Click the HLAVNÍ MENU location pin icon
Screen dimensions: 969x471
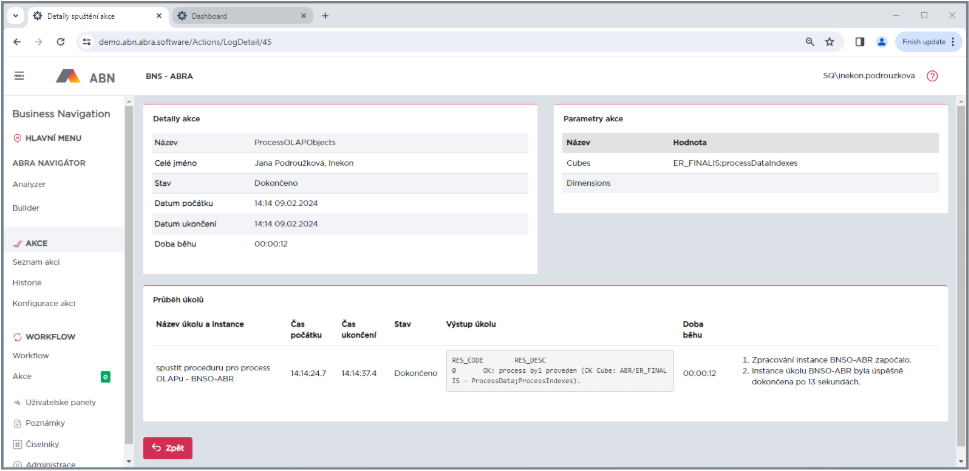coord(17,138)
